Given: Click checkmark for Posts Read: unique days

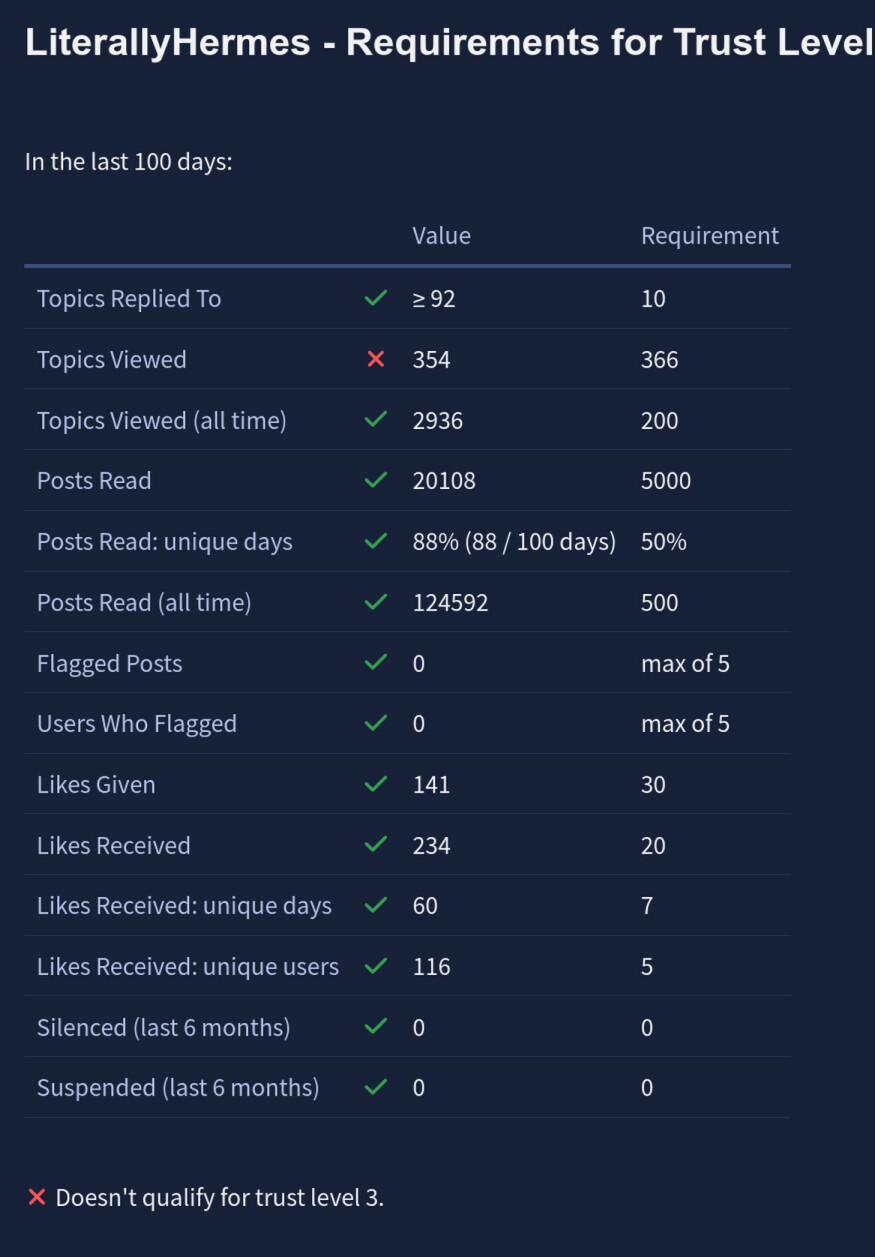Looking at the screenshot, I should tap(376, 542).
